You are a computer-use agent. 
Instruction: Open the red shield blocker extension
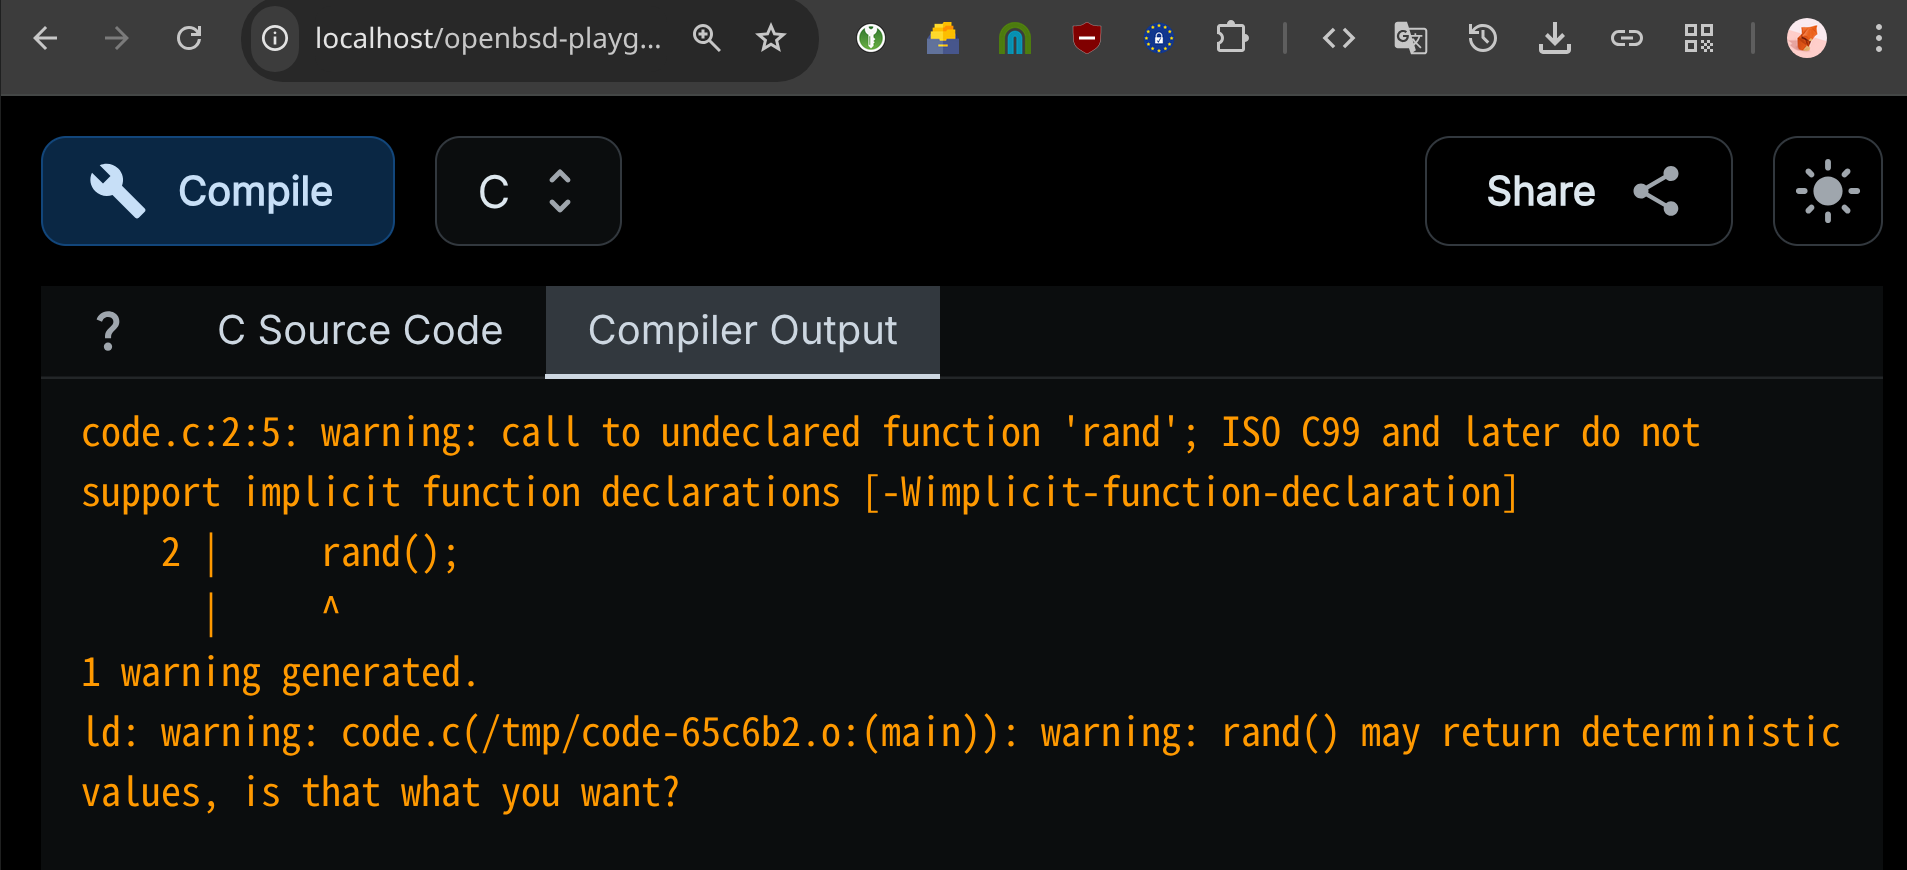1087,39
